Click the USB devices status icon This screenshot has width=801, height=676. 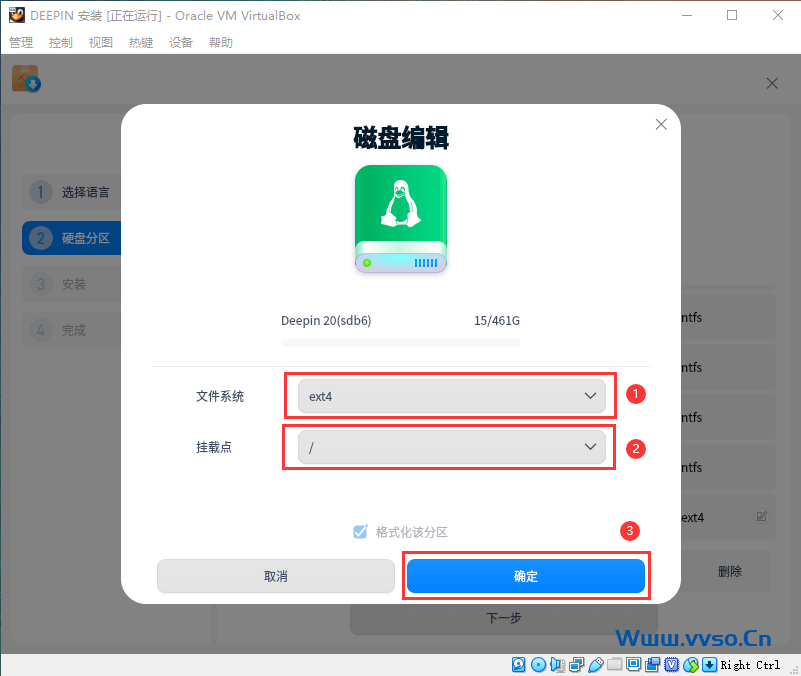click(595, 664)
